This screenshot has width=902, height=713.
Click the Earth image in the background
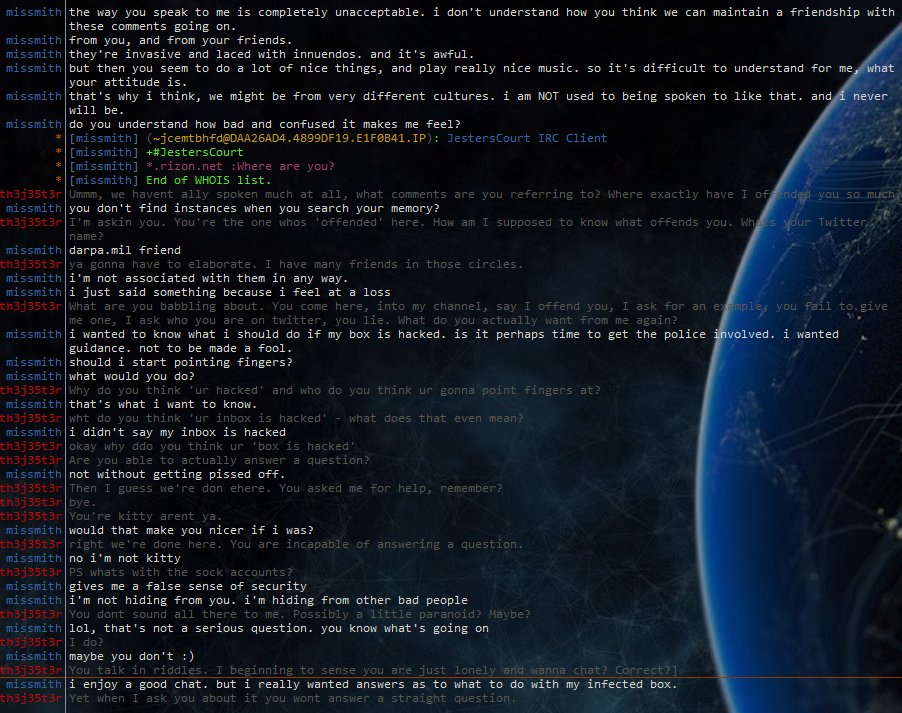tap(820, 300)
